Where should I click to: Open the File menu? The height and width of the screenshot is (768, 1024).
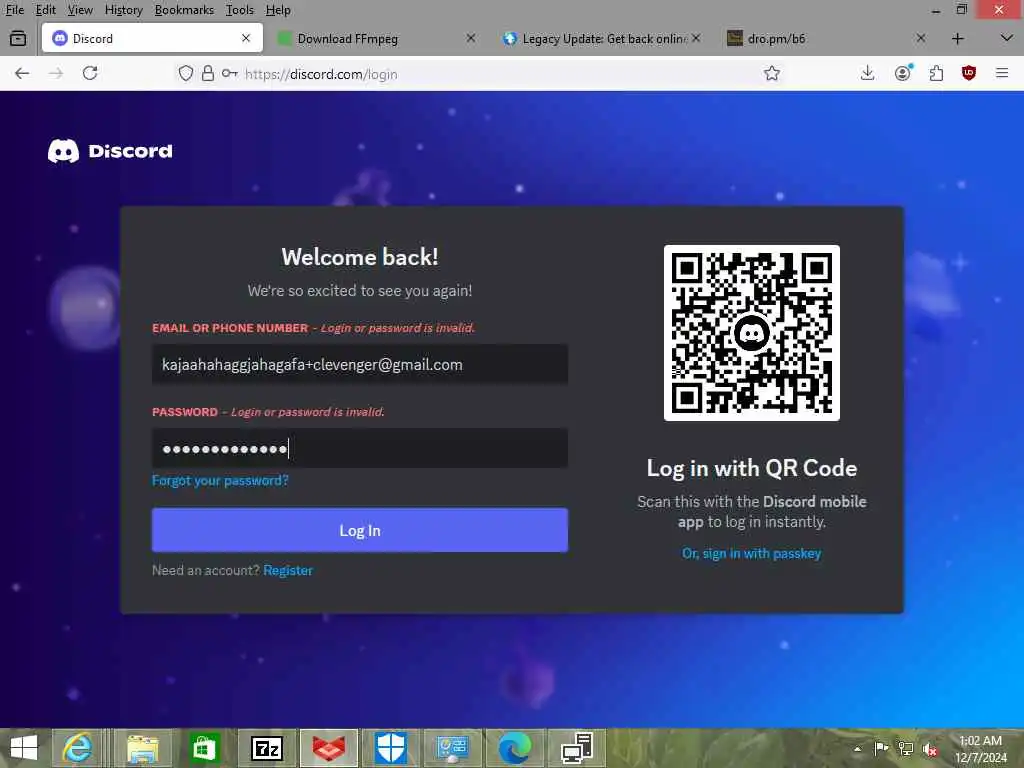tap(14, 10)
